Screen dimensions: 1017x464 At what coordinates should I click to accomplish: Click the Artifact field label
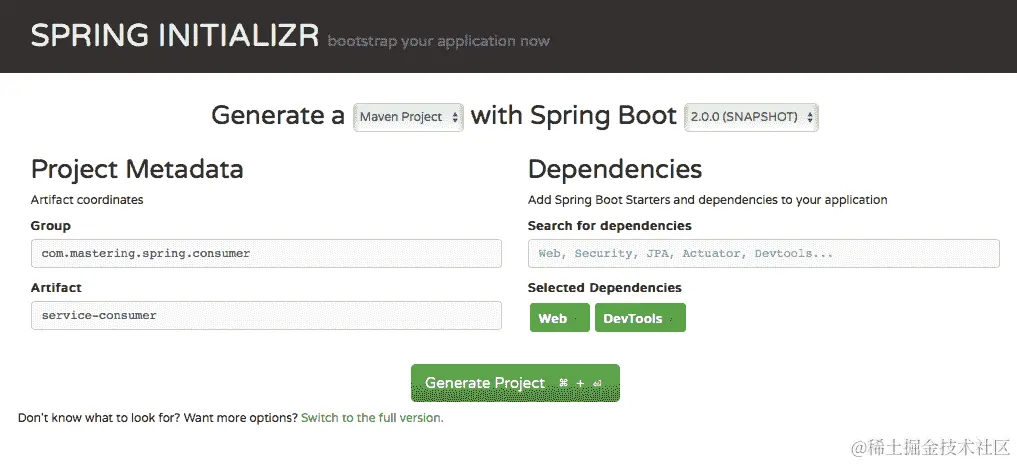(x=56, y=287)
